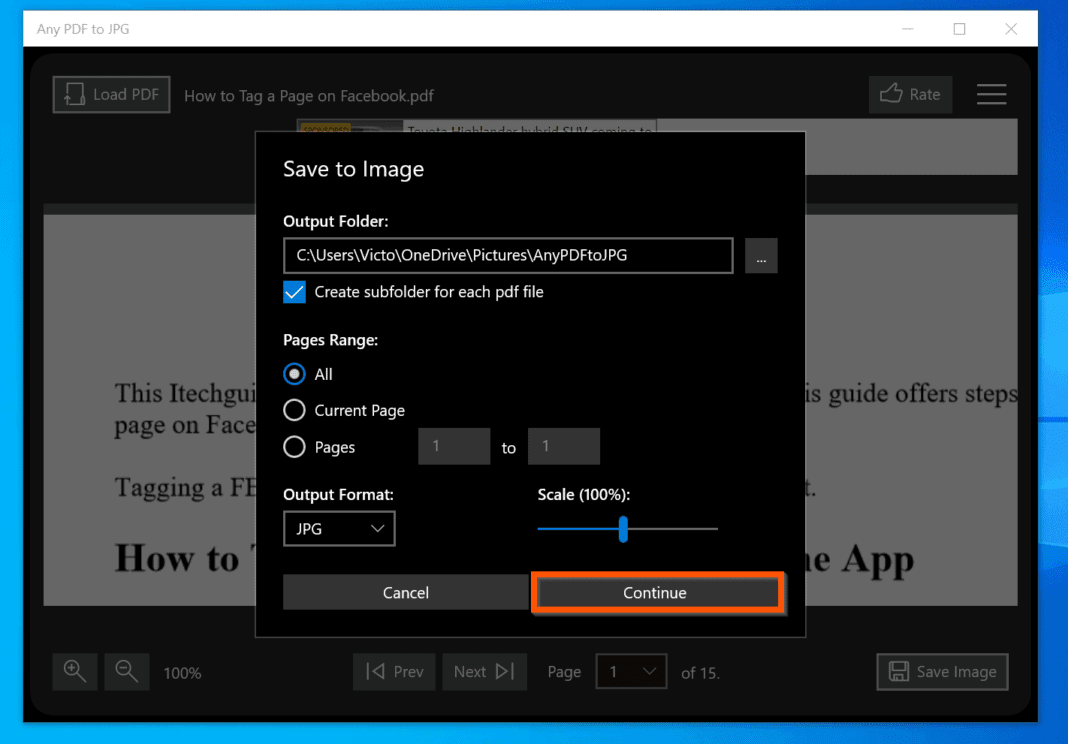Open the hamburger menu

coord(991,94)
